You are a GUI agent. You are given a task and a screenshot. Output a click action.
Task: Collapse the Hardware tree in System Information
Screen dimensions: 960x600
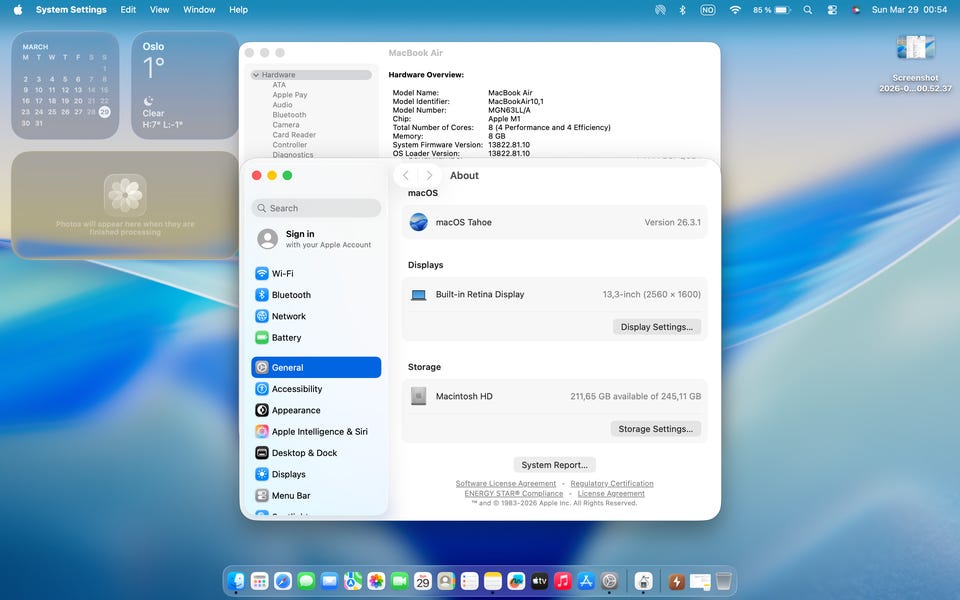[256, 75]
